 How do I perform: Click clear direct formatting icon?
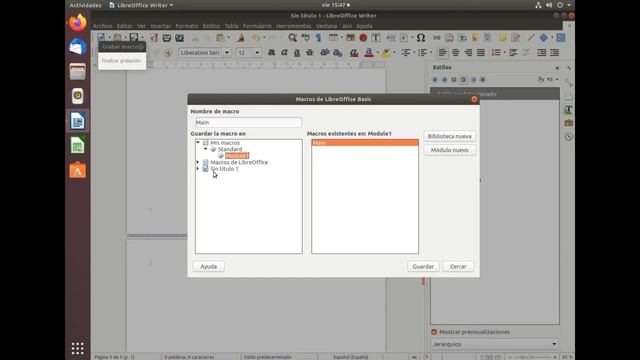pos(353,53)
